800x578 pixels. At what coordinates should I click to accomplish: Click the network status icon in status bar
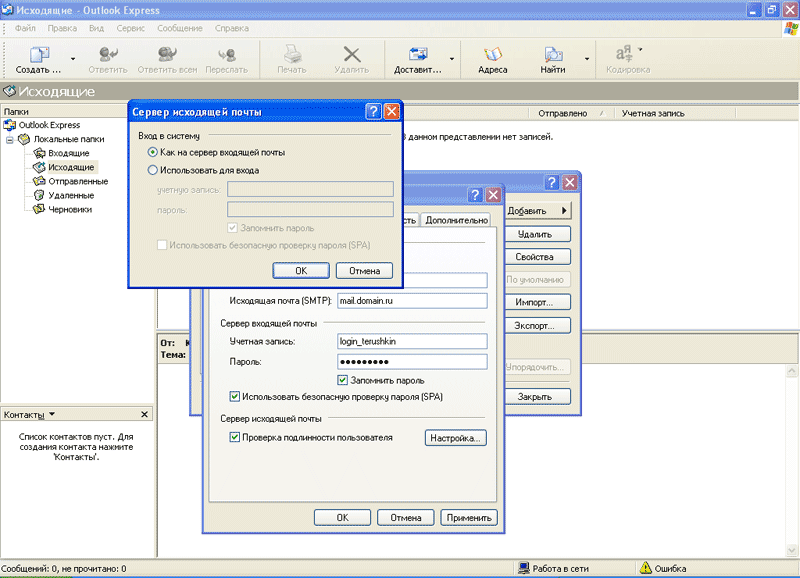[523, 568]
